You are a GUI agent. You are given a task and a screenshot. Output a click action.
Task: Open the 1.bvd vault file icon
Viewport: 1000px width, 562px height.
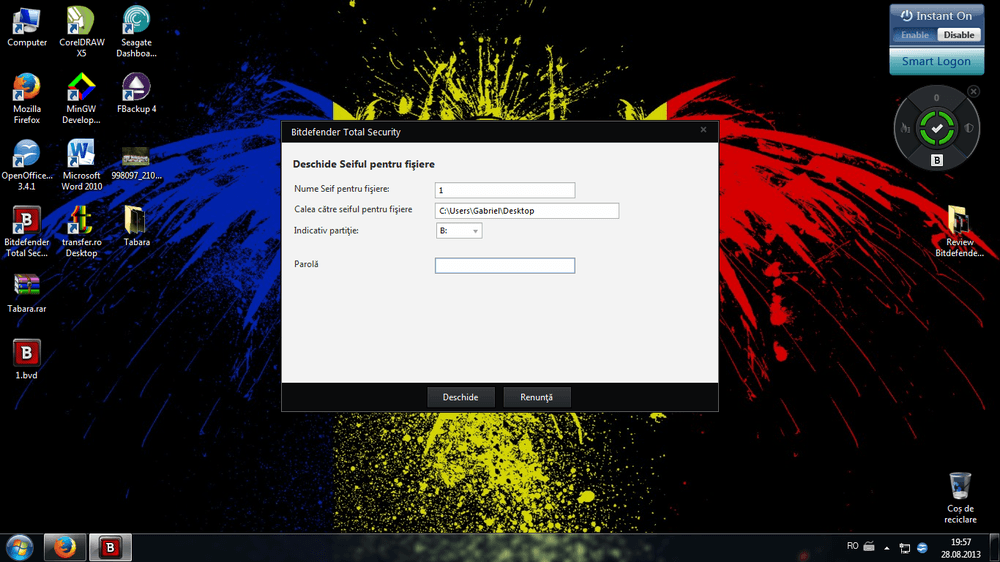click(x=26, y=354)
